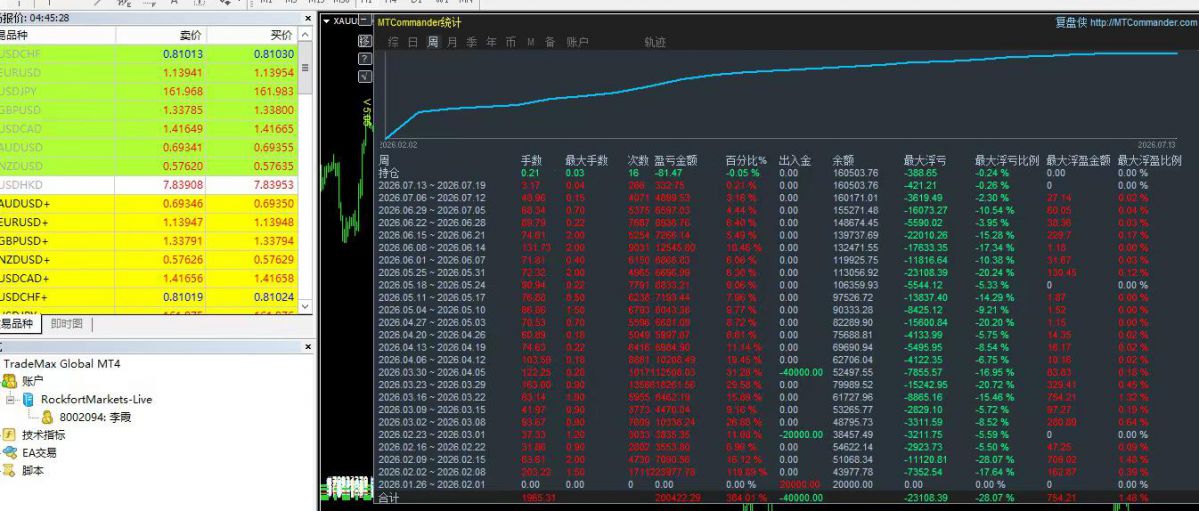
Task: Click the 2026.07.13 ~ 2026.07.19 week row
Action: point(780,185)
